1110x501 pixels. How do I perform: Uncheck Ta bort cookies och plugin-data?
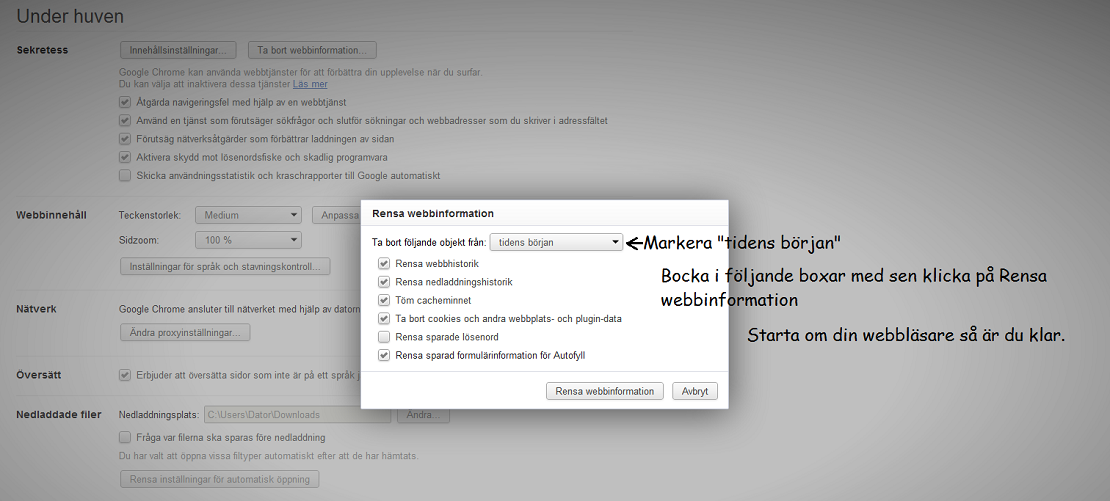tap(384, 319)
